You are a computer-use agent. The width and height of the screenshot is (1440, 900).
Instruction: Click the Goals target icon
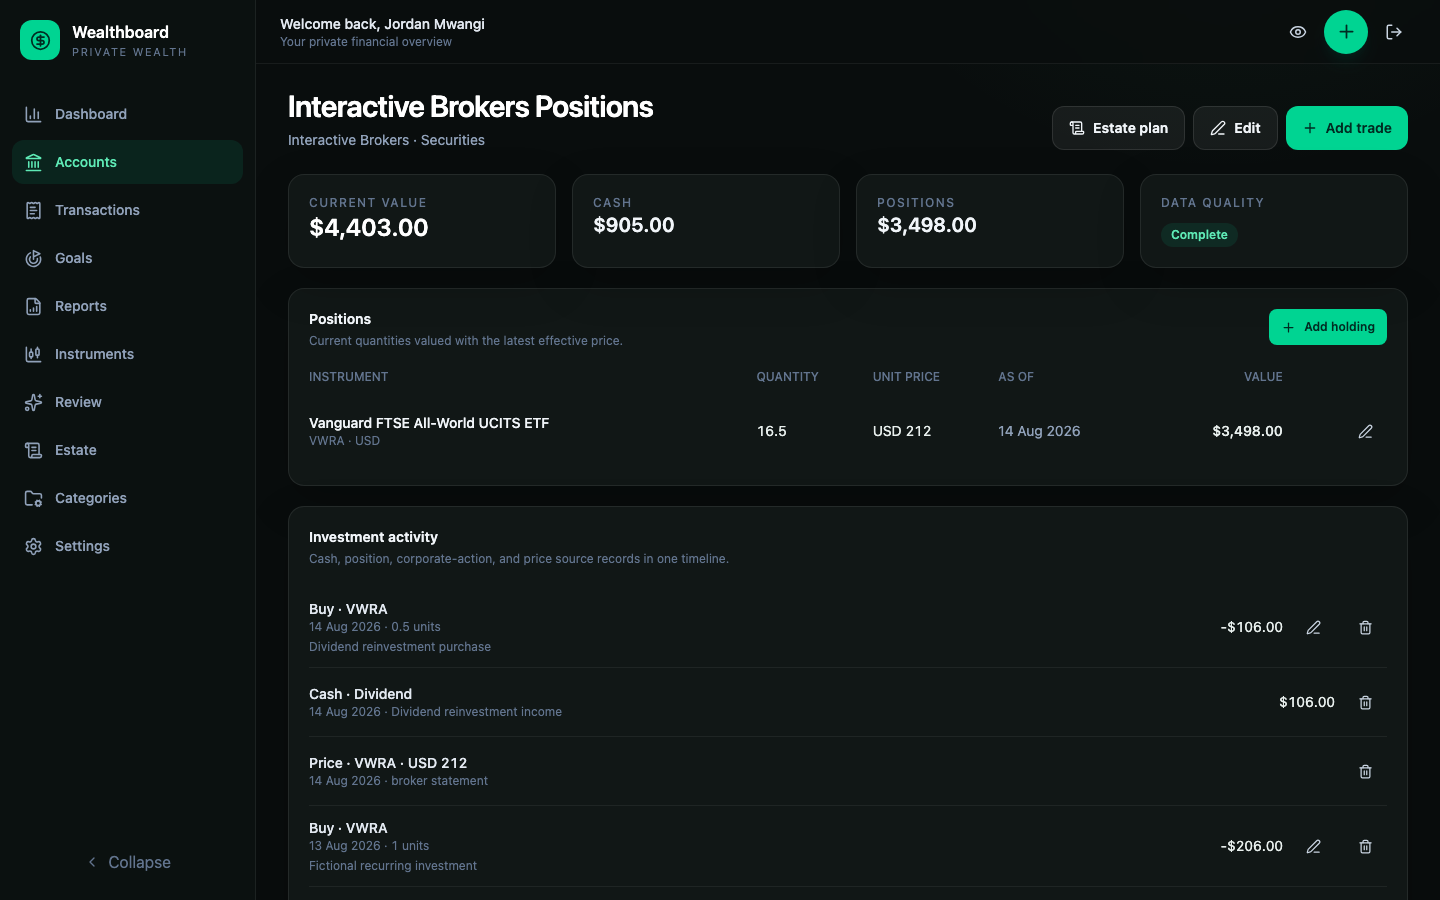33,258
